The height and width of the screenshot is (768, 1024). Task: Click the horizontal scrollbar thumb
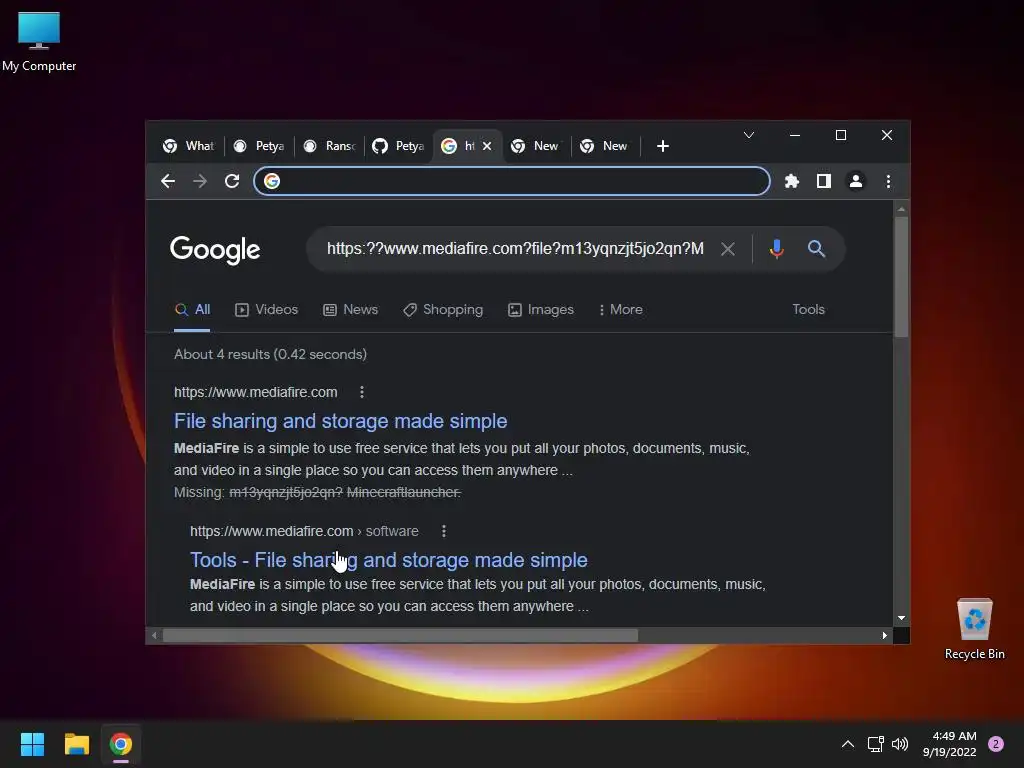pyautogui.click(x=400, y=635)
